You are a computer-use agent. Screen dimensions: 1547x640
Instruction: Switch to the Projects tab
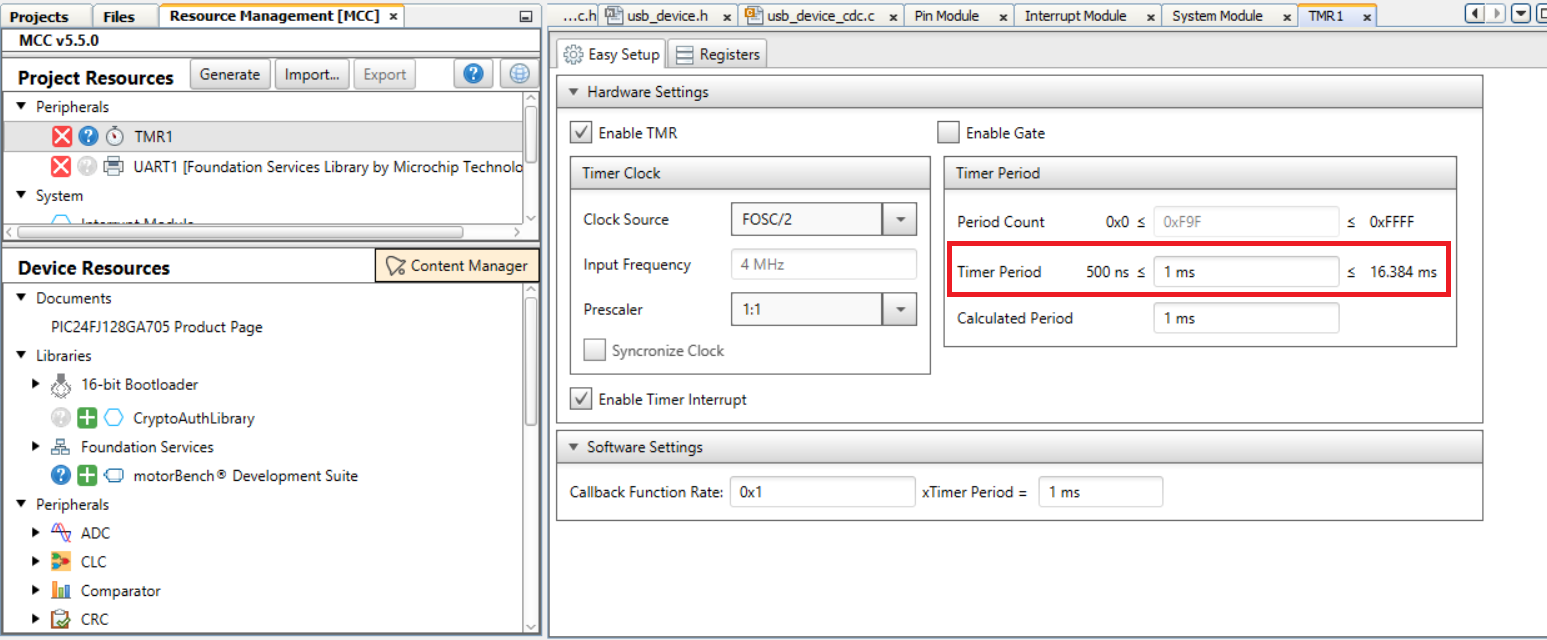(x=46, y=16)
